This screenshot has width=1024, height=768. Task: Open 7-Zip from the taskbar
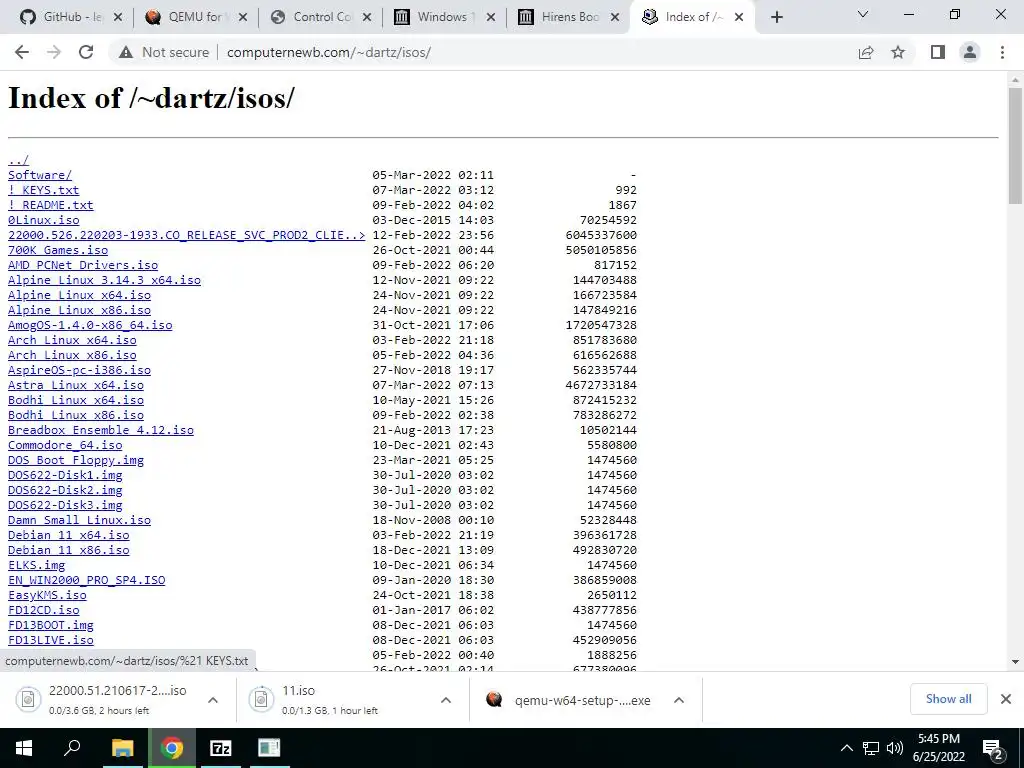click(220, 748)
